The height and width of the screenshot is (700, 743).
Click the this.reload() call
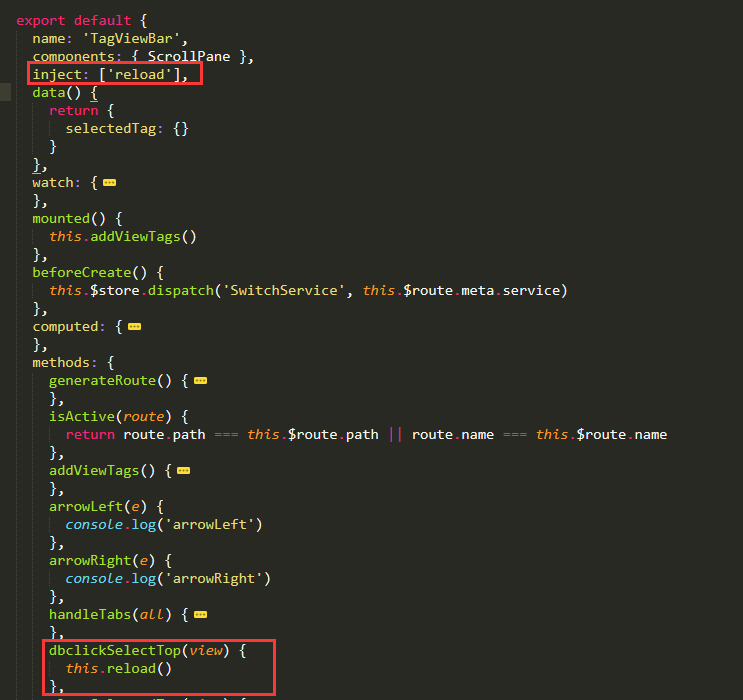pyautogui.click(x=118, y=669)
